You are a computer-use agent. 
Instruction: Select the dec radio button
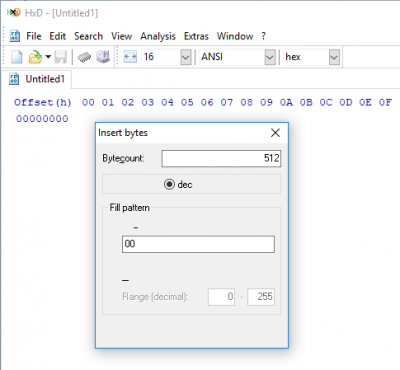point(169,184)
